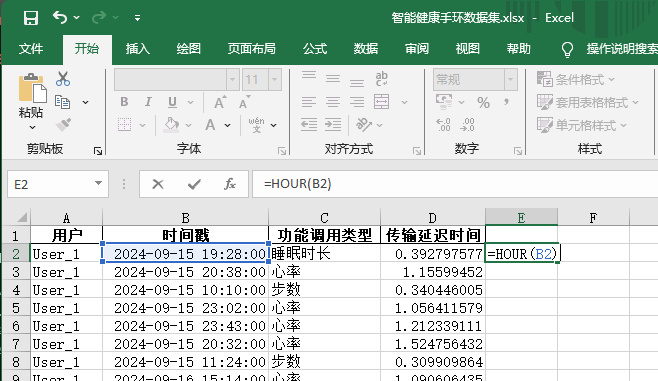Screen dimensions: 658x381
Task: Expand the 粘贴 paste options arrow
Action: point(32,127)
